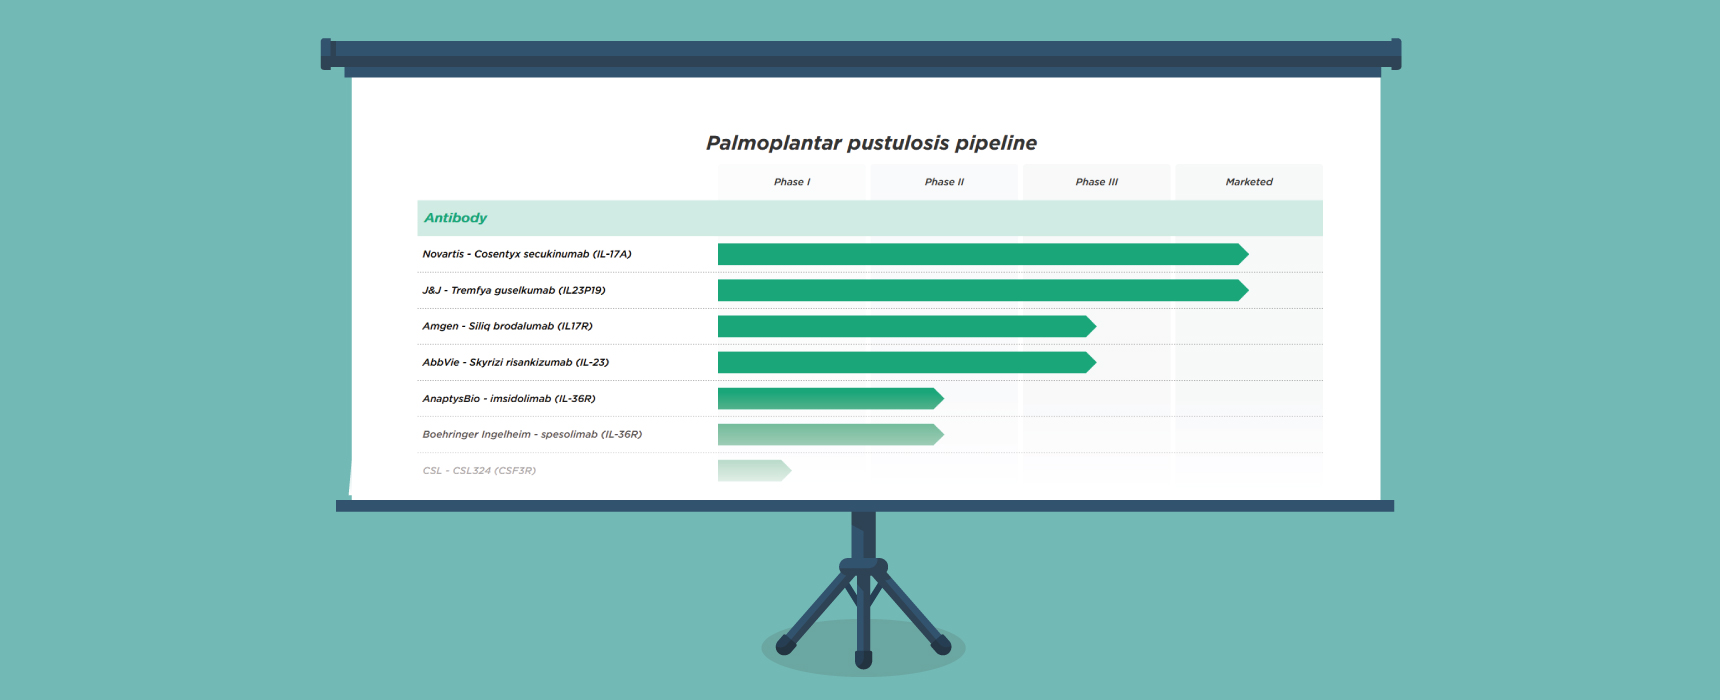Select the Amgen Siliq brodalumab label
The image size is (1720, 700).
[x=507, y=326]
